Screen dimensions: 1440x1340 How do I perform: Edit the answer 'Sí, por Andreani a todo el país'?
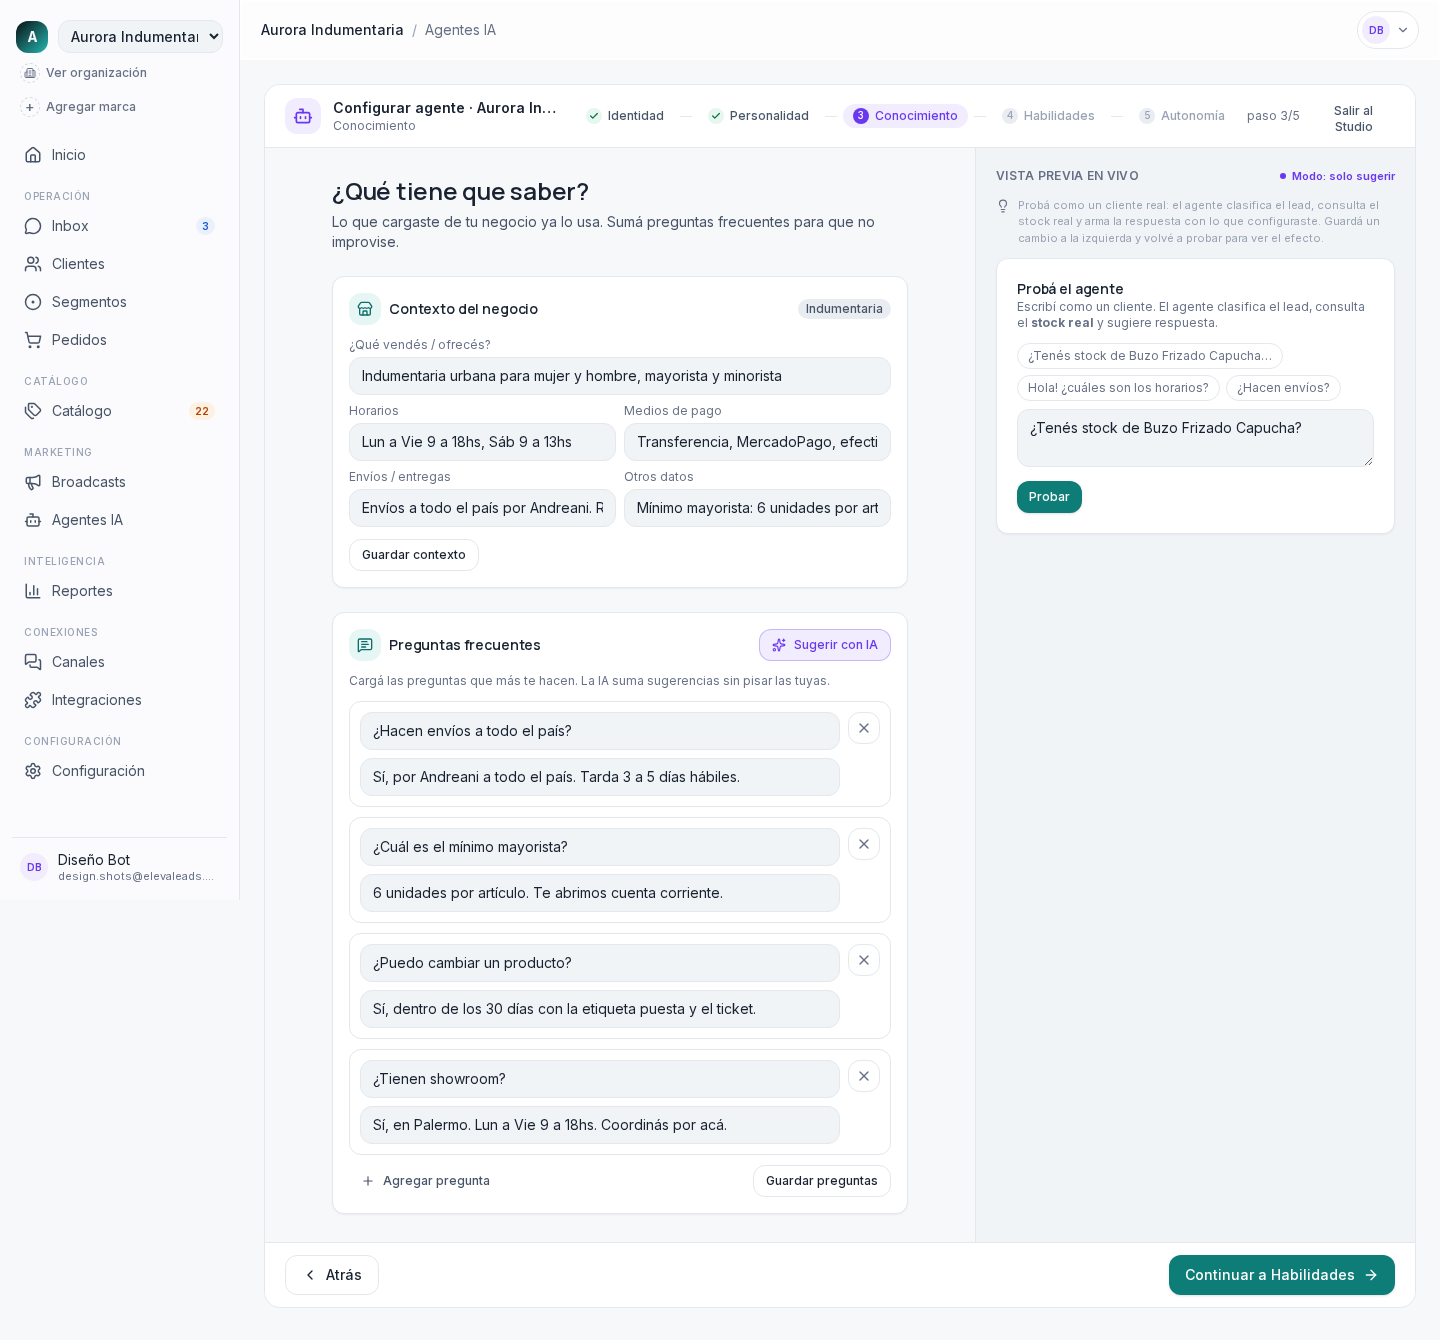[x=600, y=777]
